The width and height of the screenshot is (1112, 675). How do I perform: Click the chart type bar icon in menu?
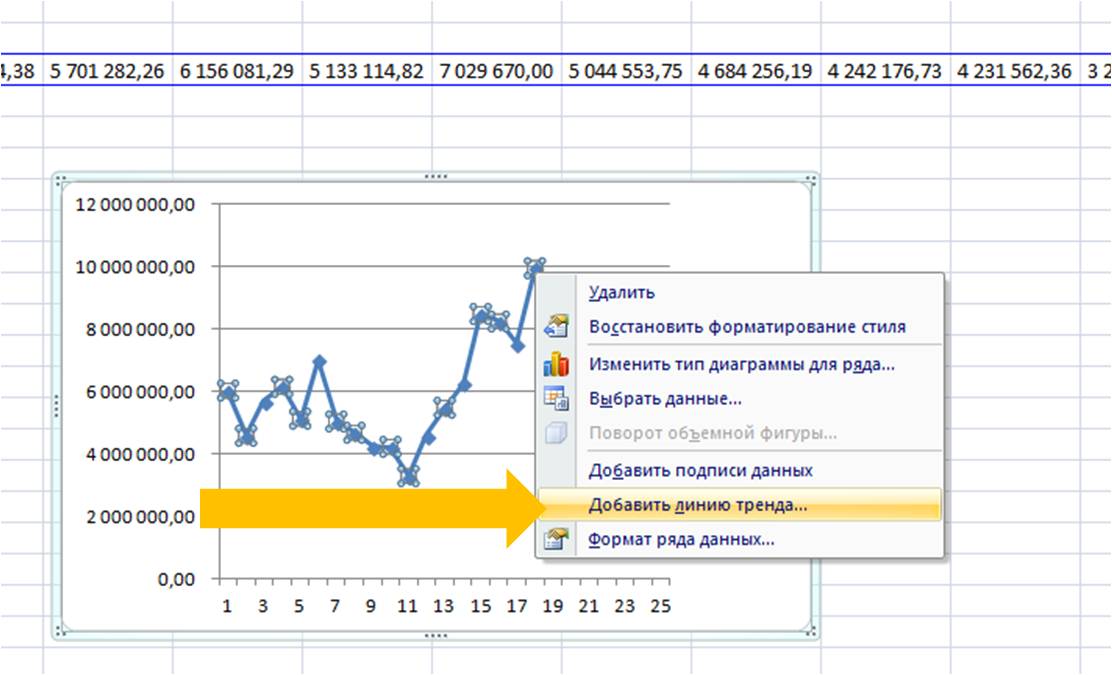[556, 364]
